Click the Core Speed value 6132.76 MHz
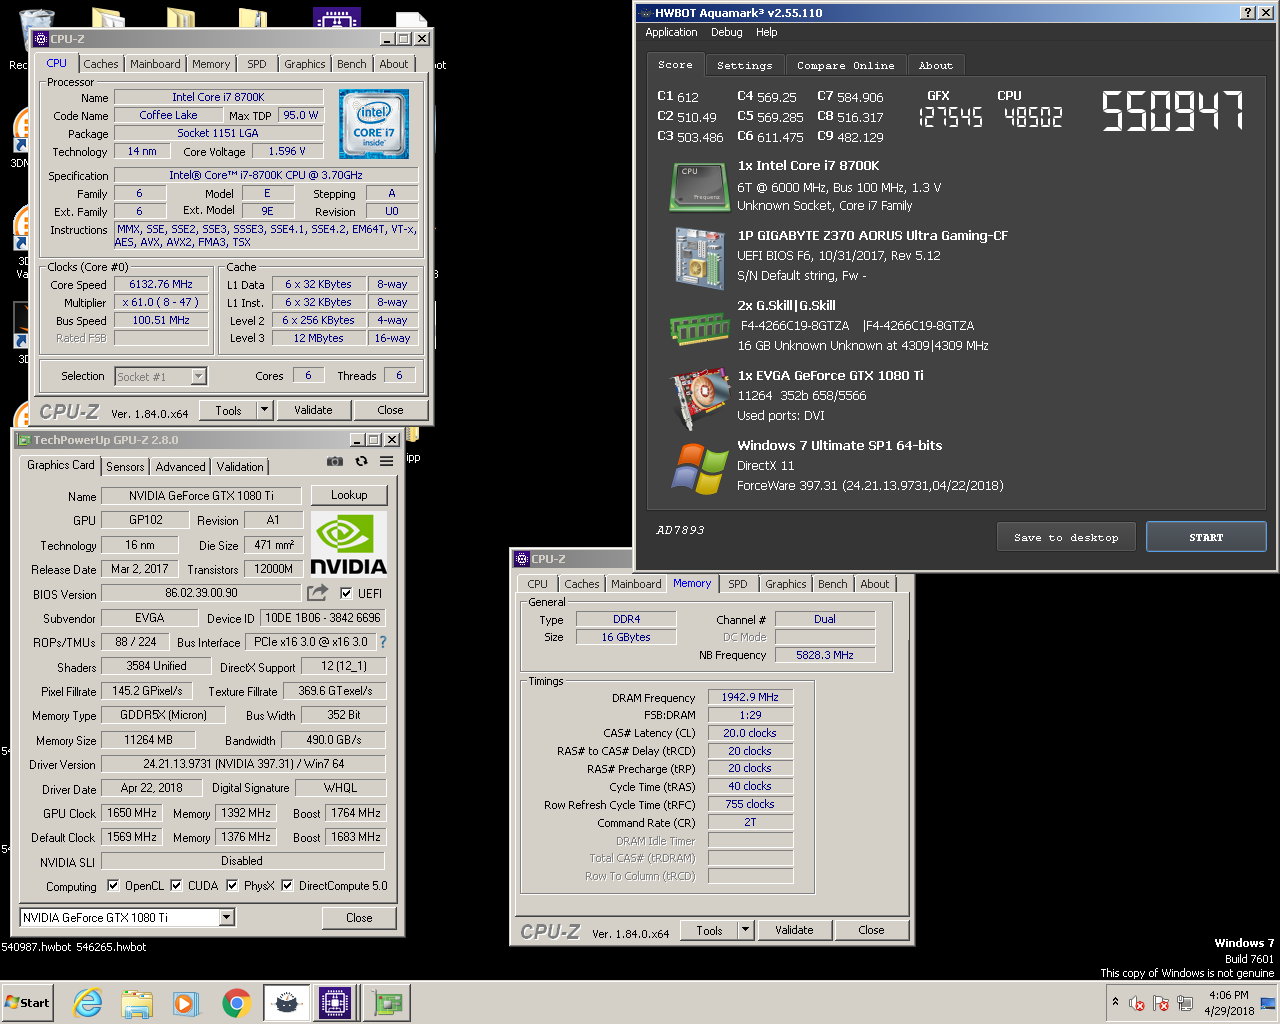The image size is (1280, 1024). click(x=161, y=284)
